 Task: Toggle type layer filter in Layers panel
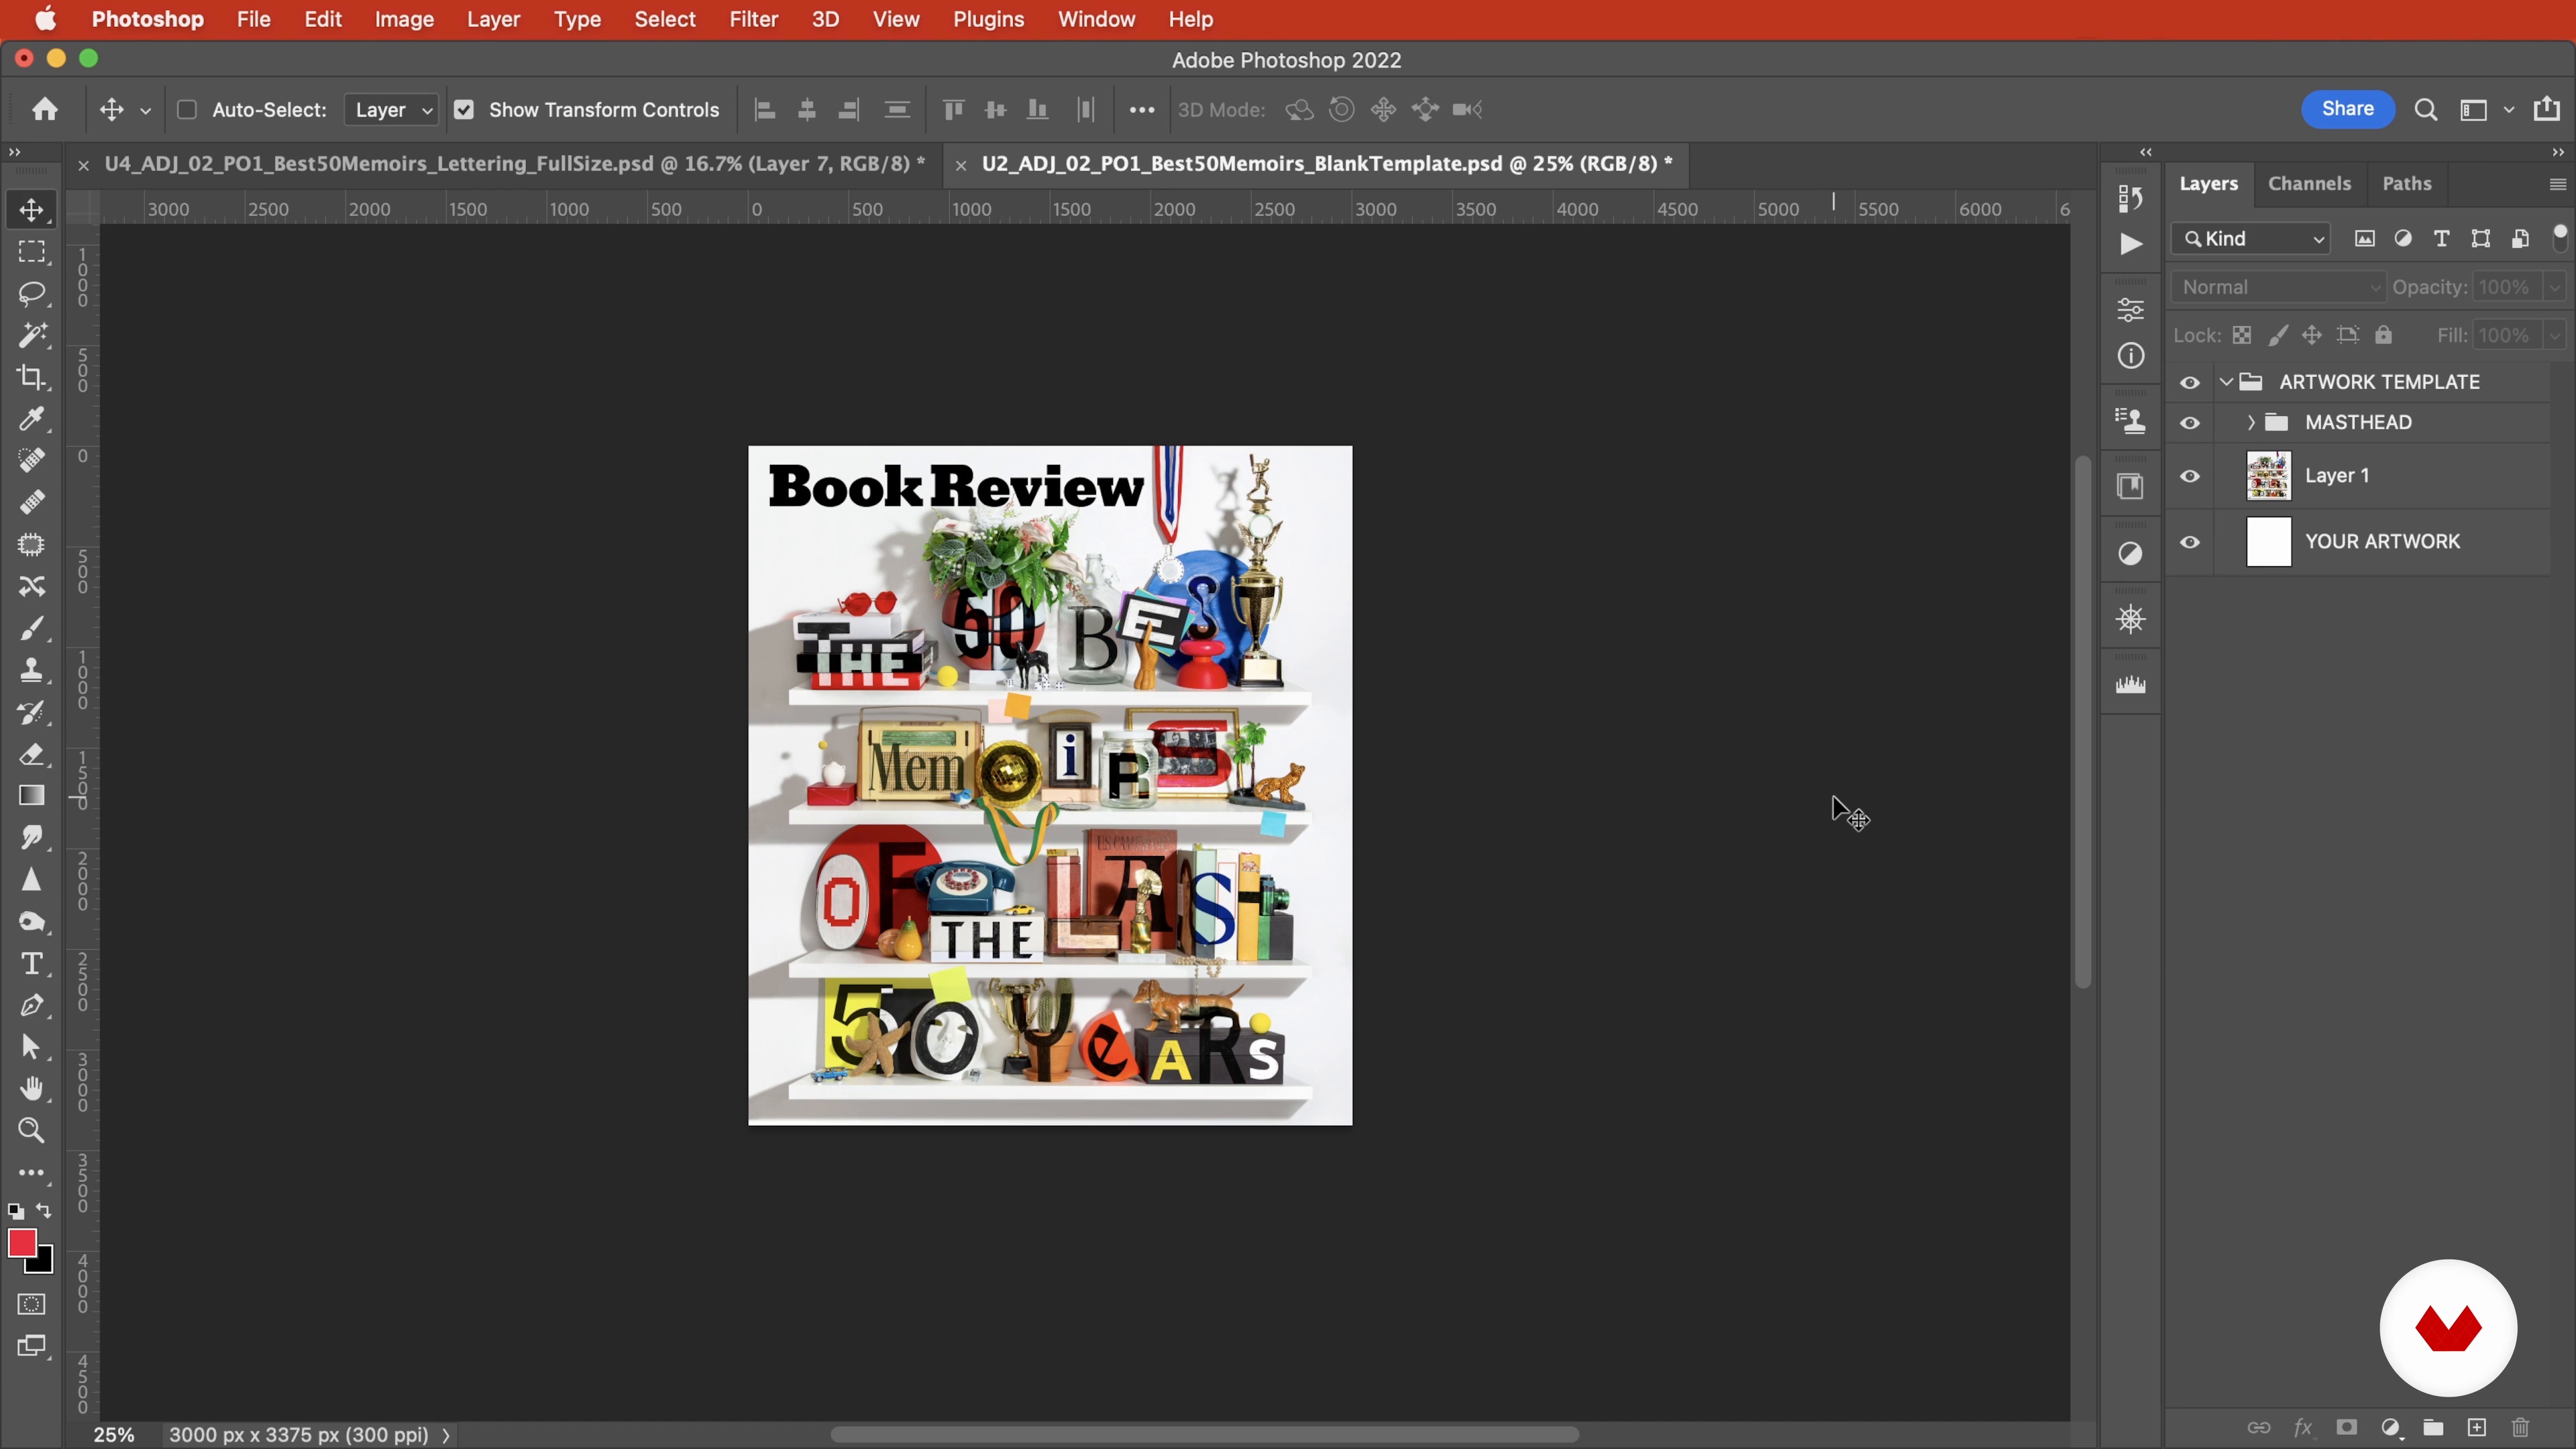coord(2441,238)
